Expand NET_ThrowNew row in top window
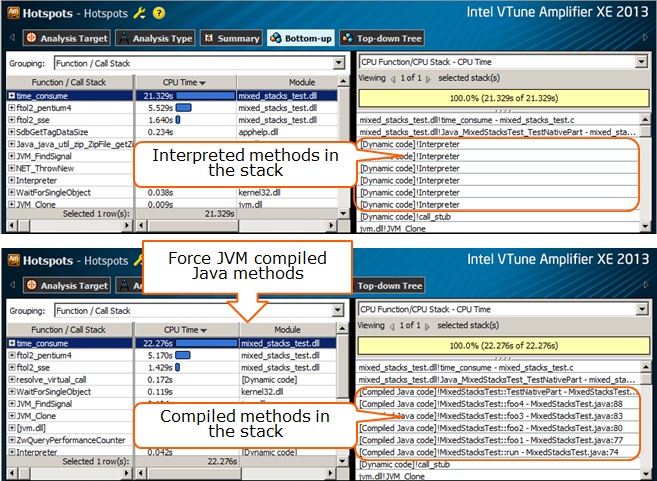 12,168
